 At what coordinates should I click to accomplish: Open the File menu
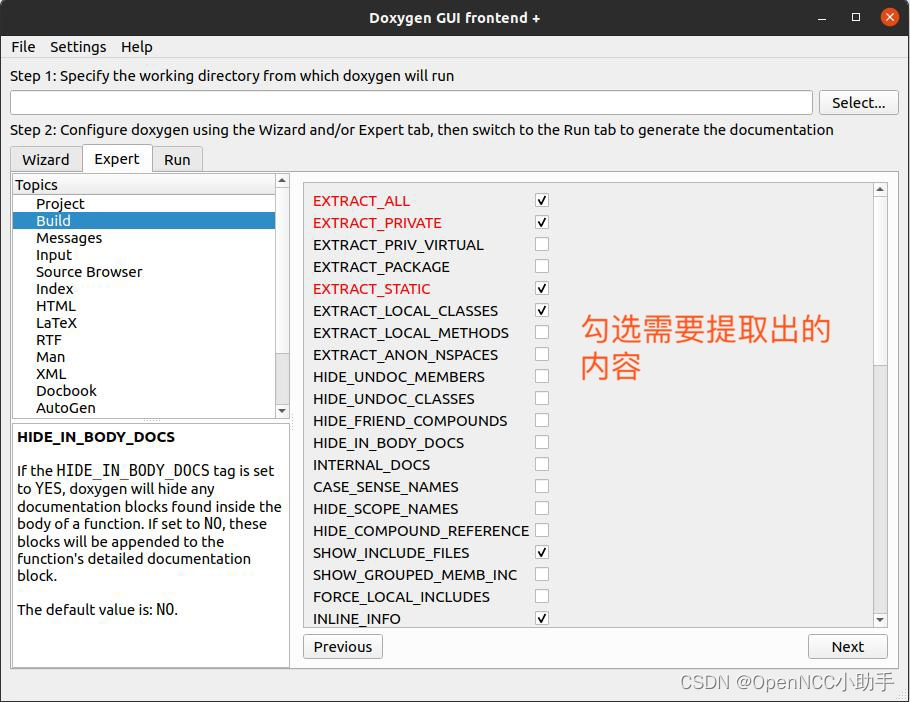23,47
